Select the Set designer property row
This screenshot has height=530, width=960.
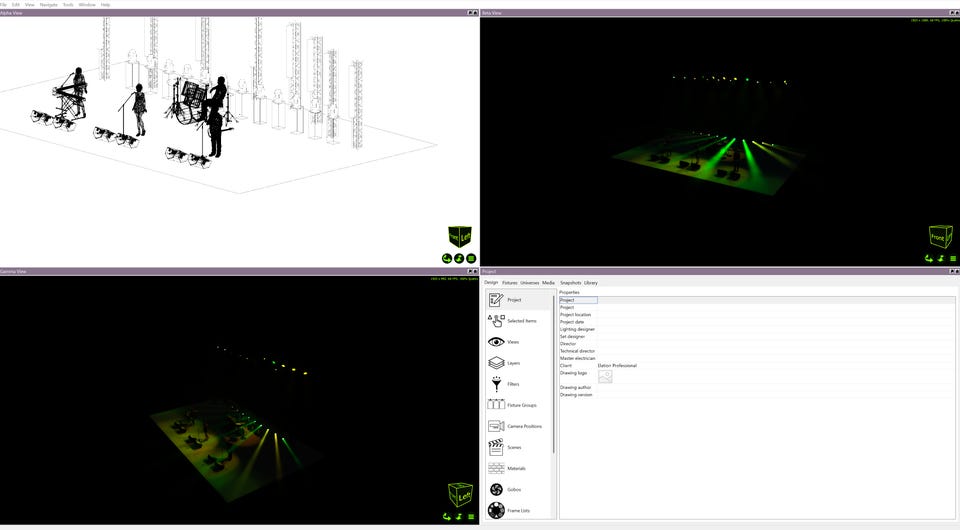tap(757, 337)
